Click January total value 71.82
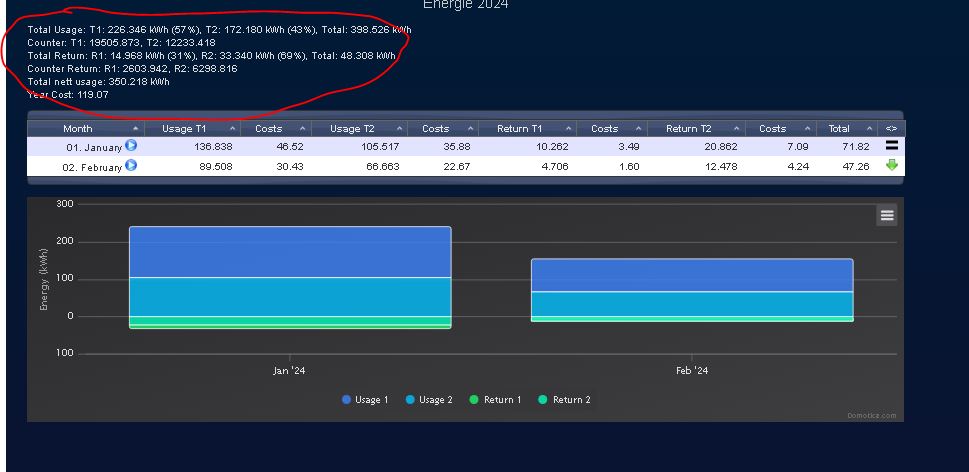 point(856,147)
